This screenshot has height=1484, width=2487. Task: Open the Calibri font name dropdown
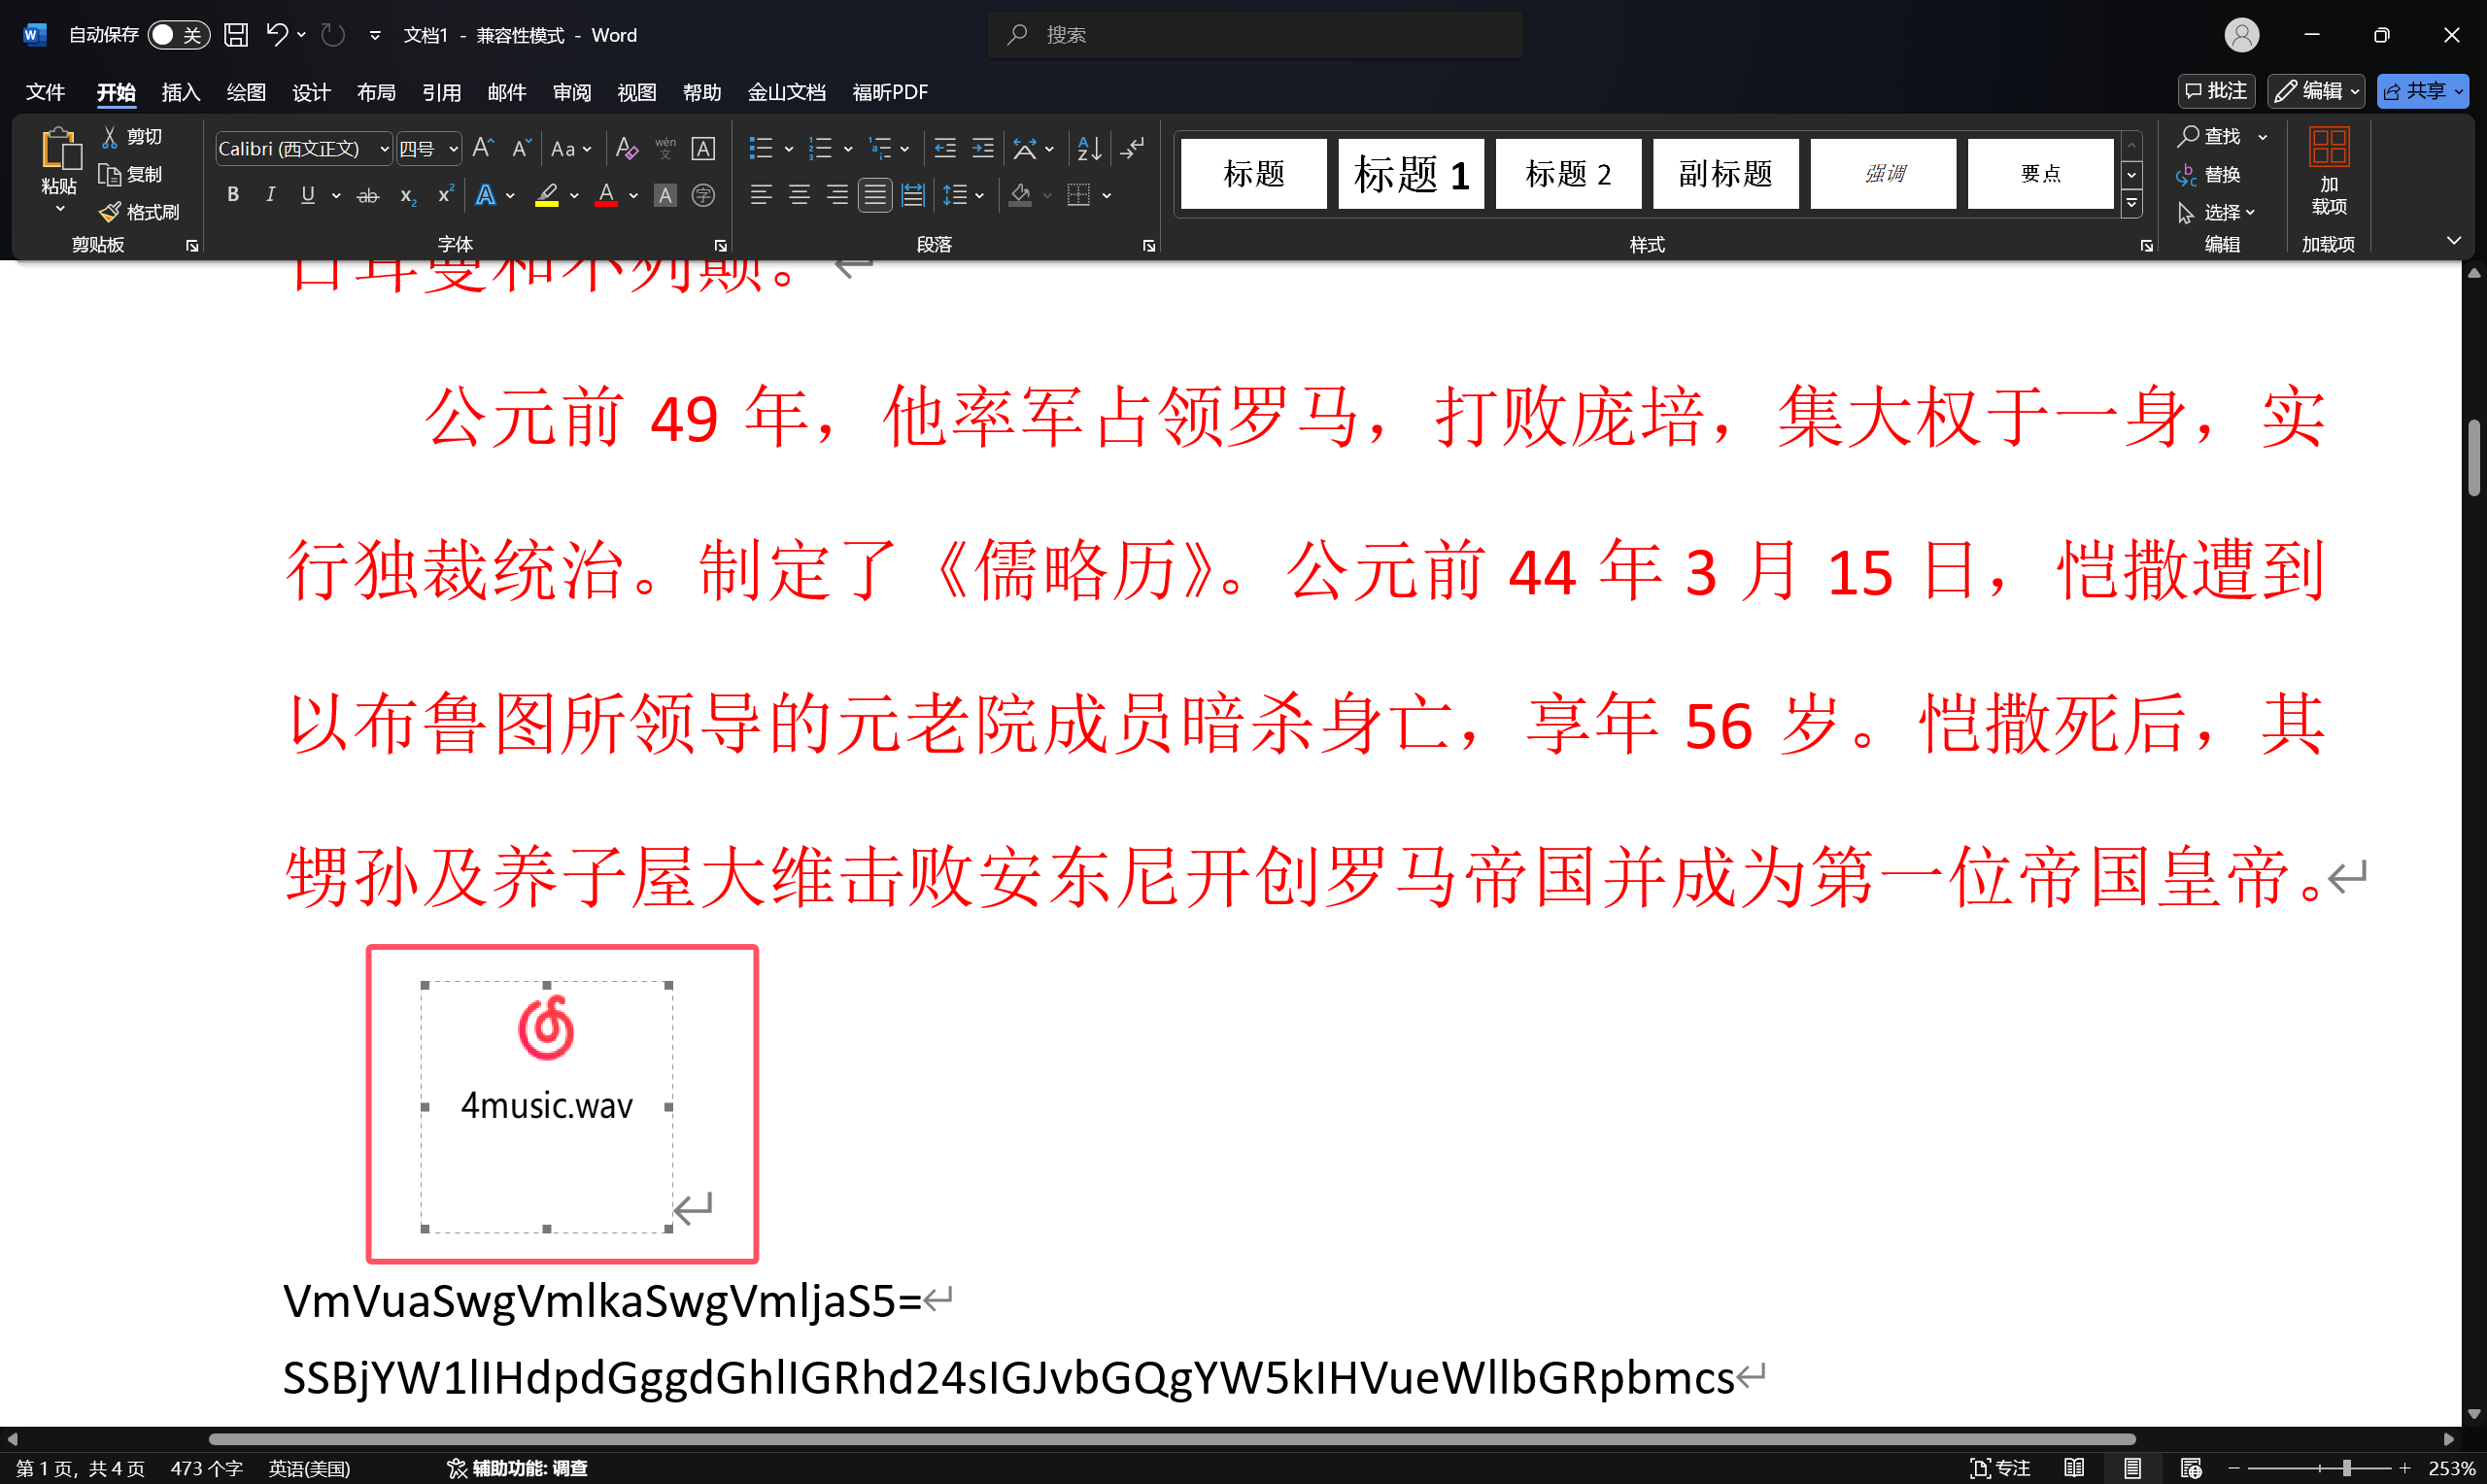384,149
